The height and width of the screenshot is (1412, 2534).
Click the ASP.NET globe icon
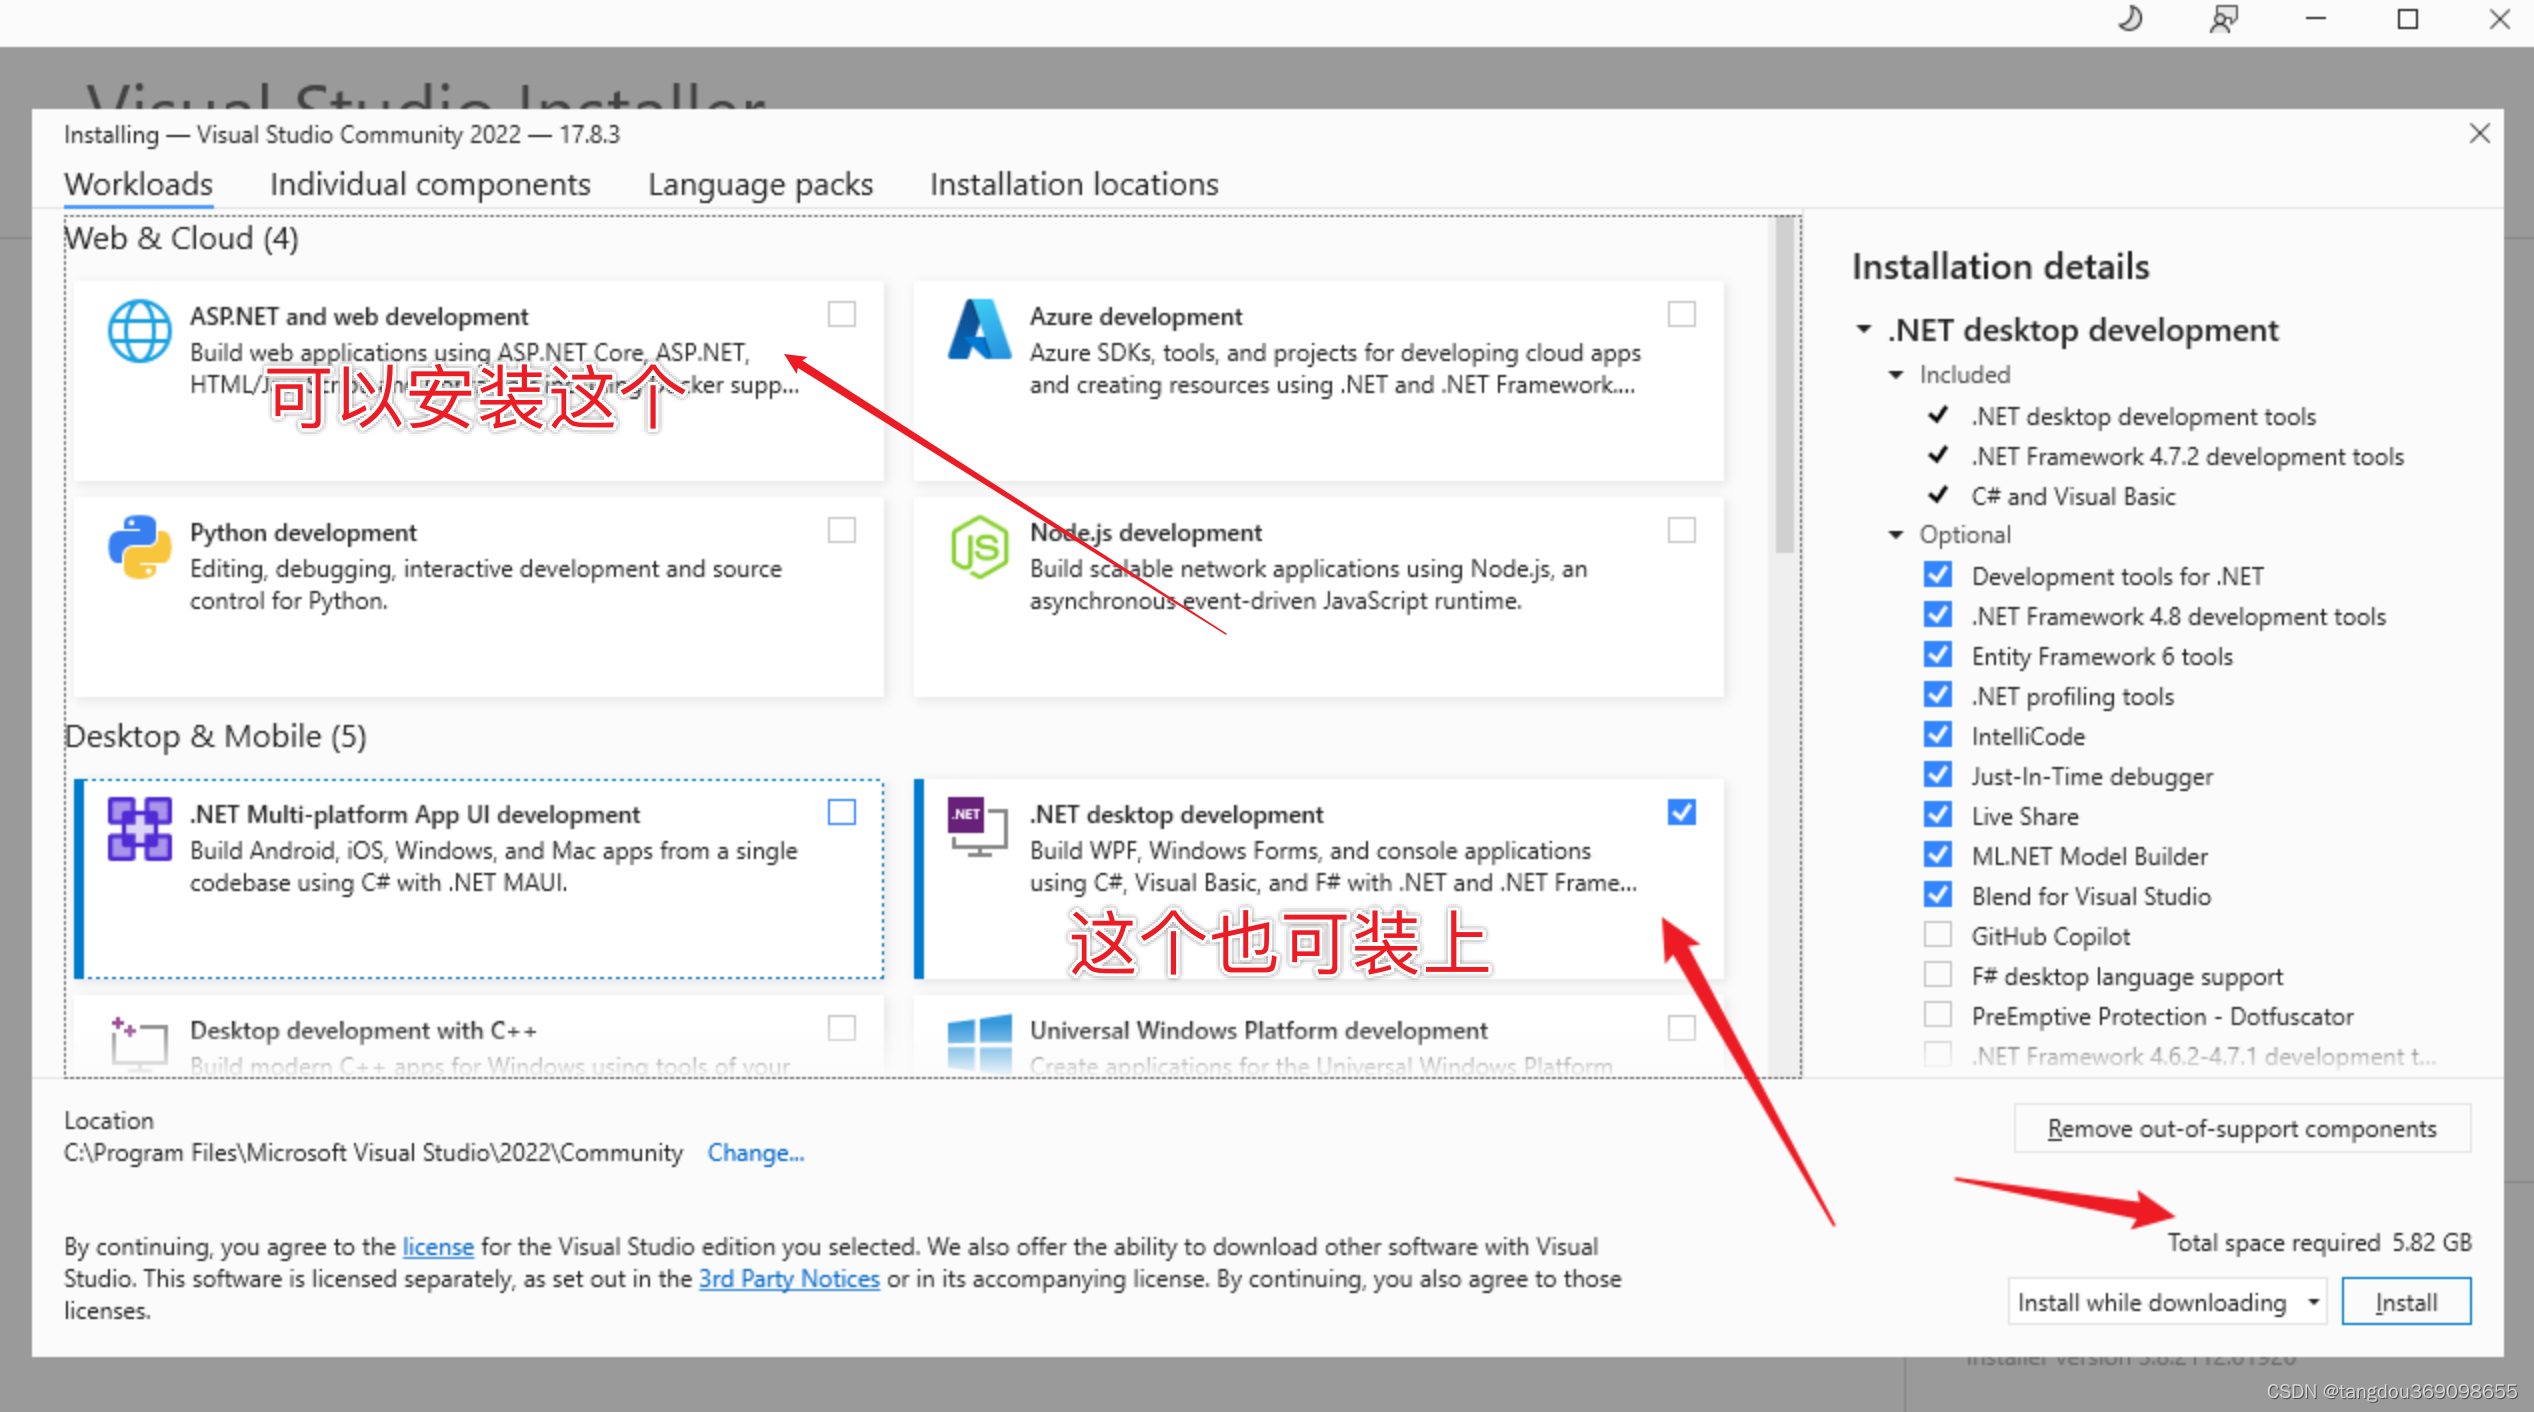[139, 331]
